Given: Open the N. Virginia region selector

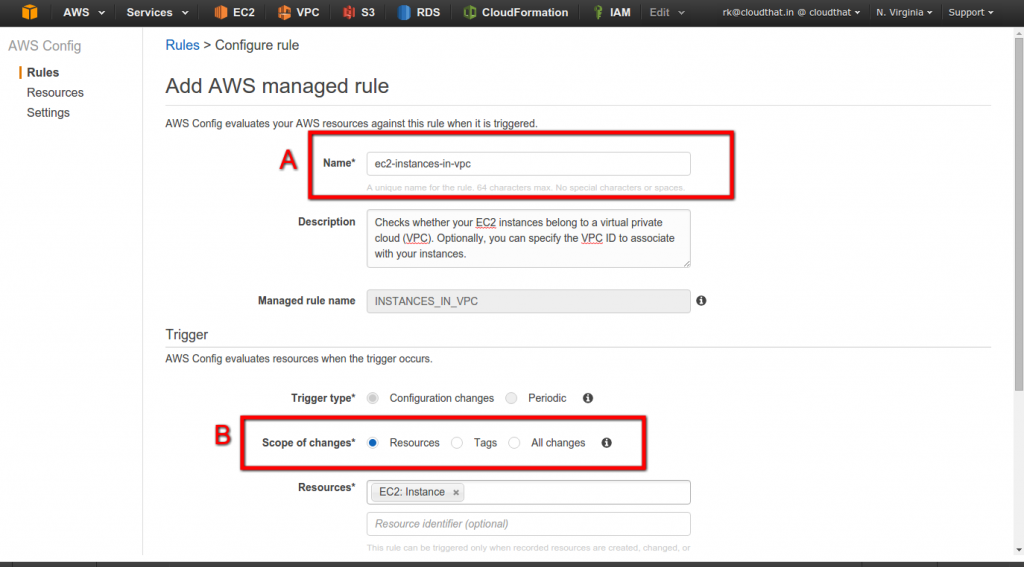Looking at the screenshot, I should pyautogui.click(x=904, y=12).
